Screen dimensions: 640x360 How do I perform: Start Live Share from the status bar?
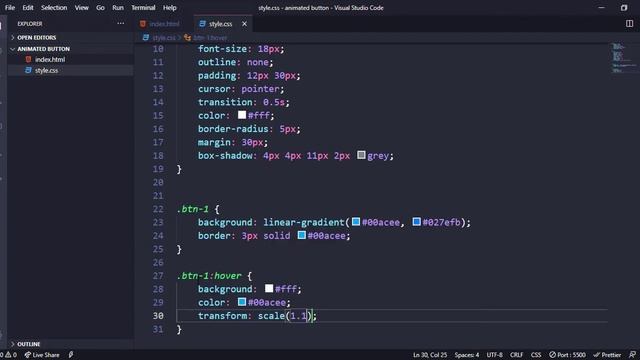(x=42, y=355)
